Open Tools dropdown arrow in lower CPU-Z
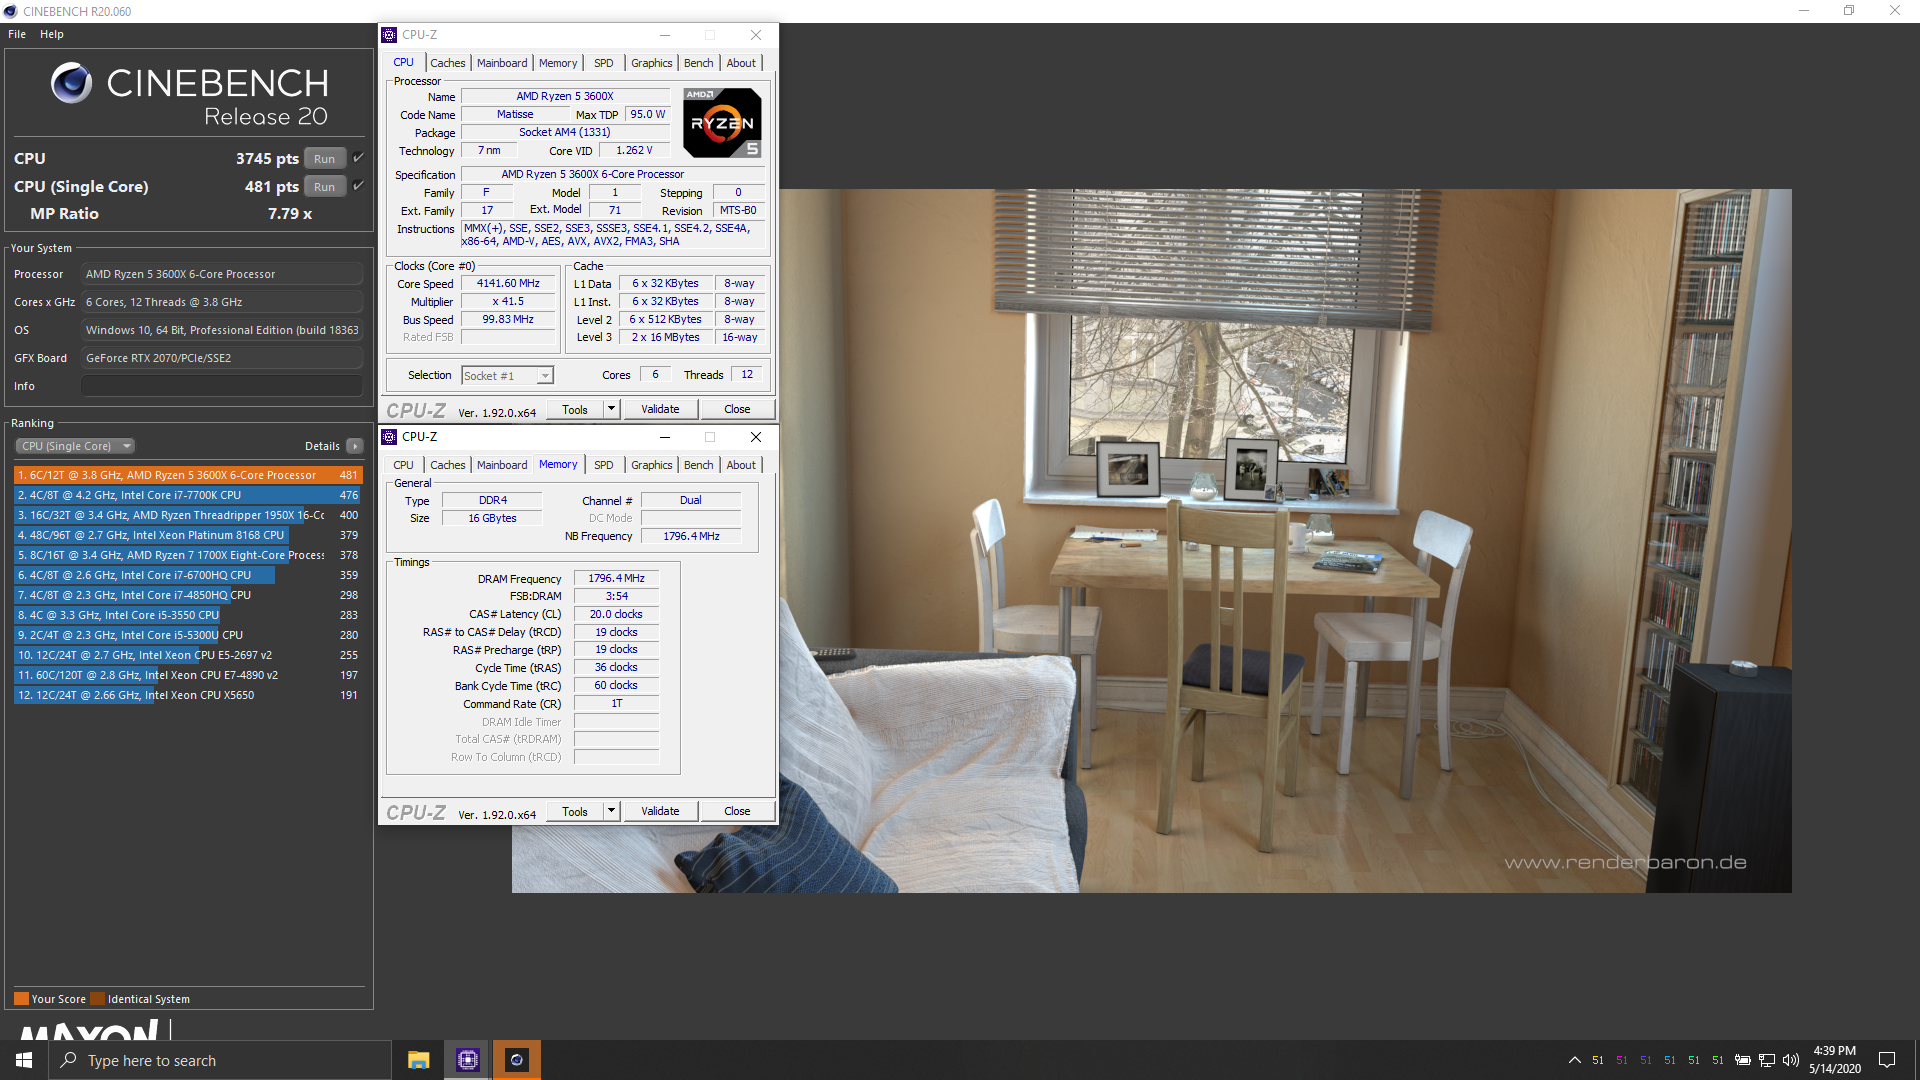Image resolution: width=1920 pixels, height=1080 pixels. pyautogui.click(x=612, y=811)
